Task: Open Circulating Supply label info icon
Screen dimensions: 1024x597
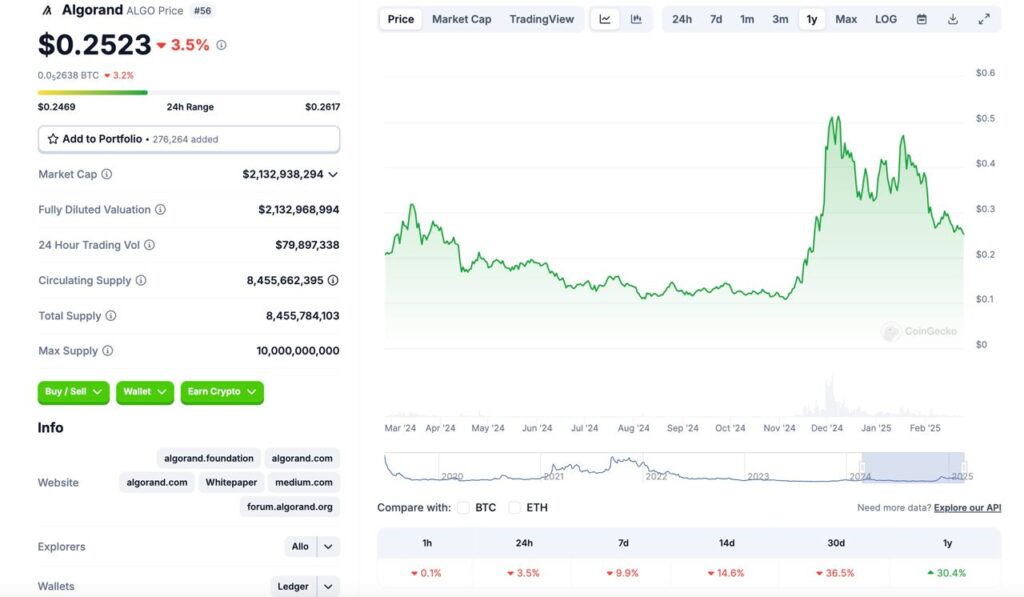Action: (x=141, y=280)
